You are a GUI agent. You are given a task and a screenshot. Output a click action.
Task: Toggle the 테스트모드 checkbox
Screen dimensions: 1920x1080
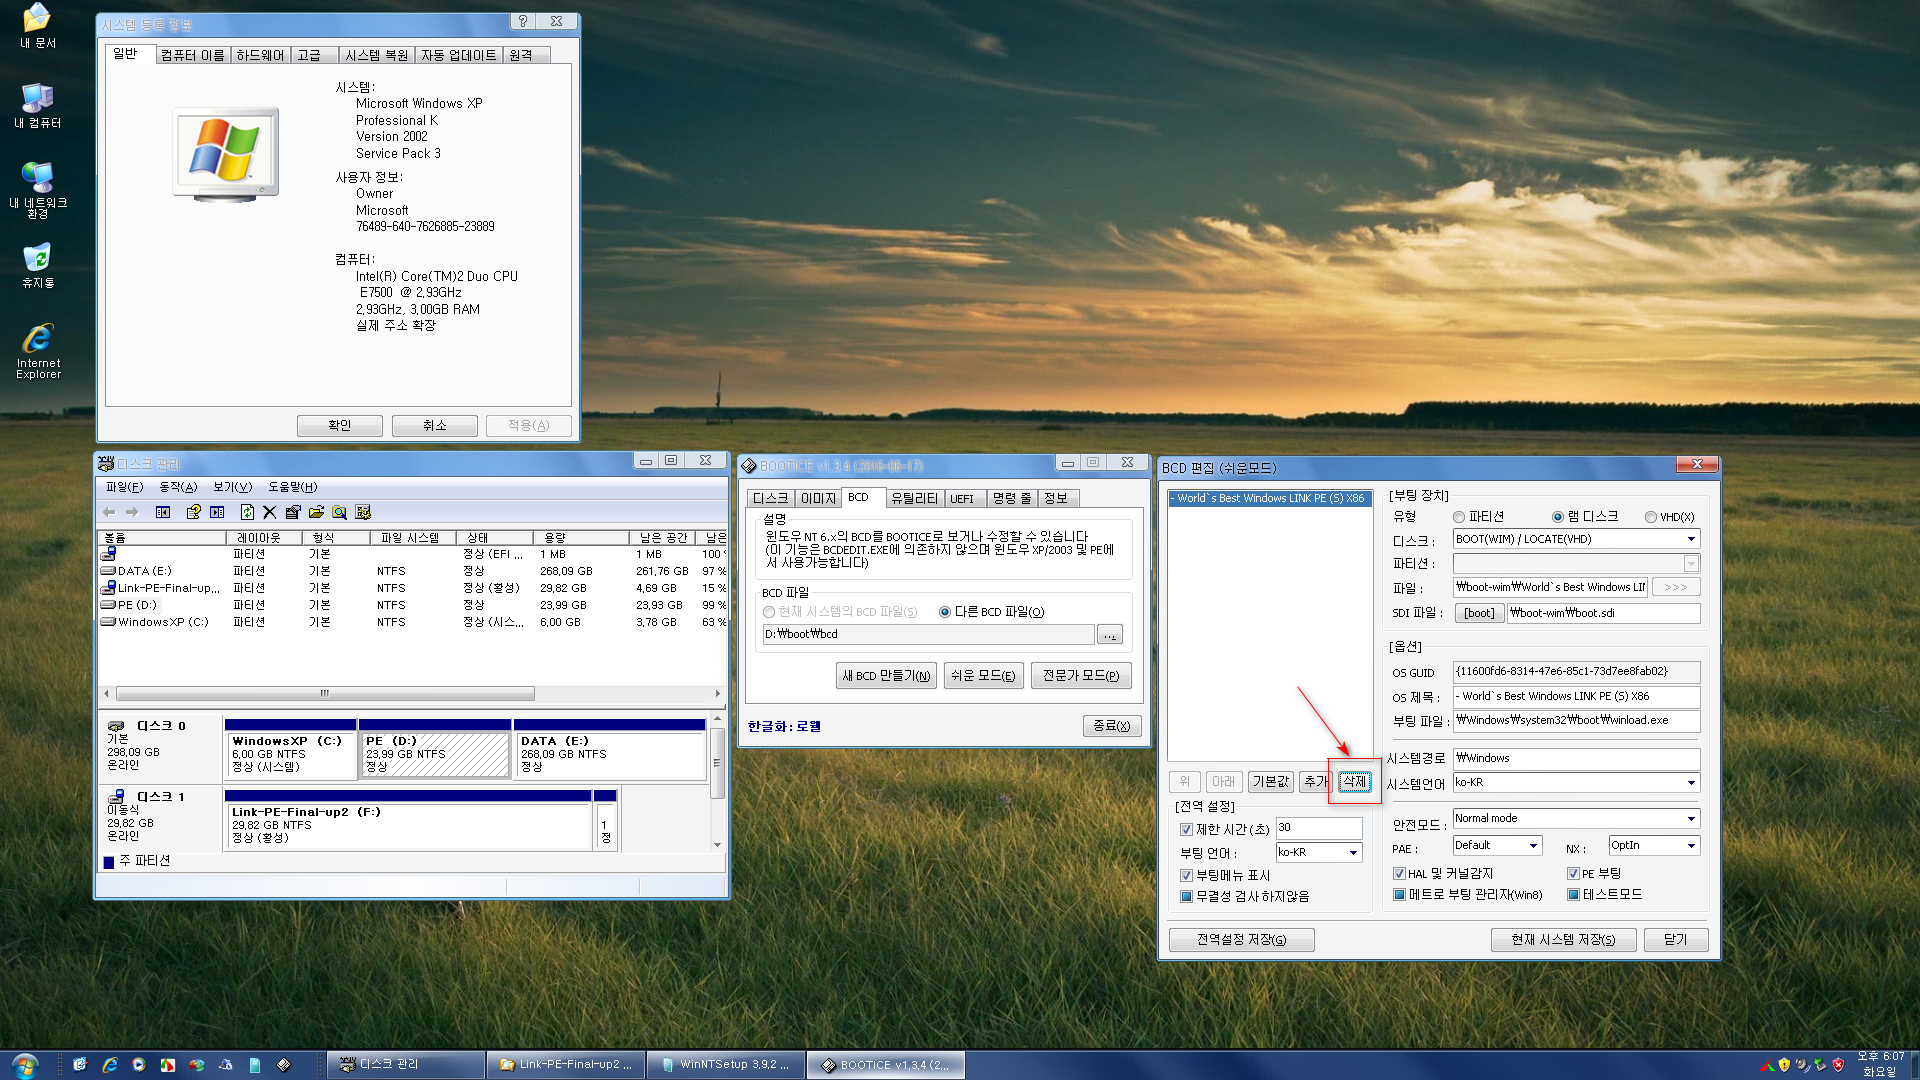pos(1573,895)
